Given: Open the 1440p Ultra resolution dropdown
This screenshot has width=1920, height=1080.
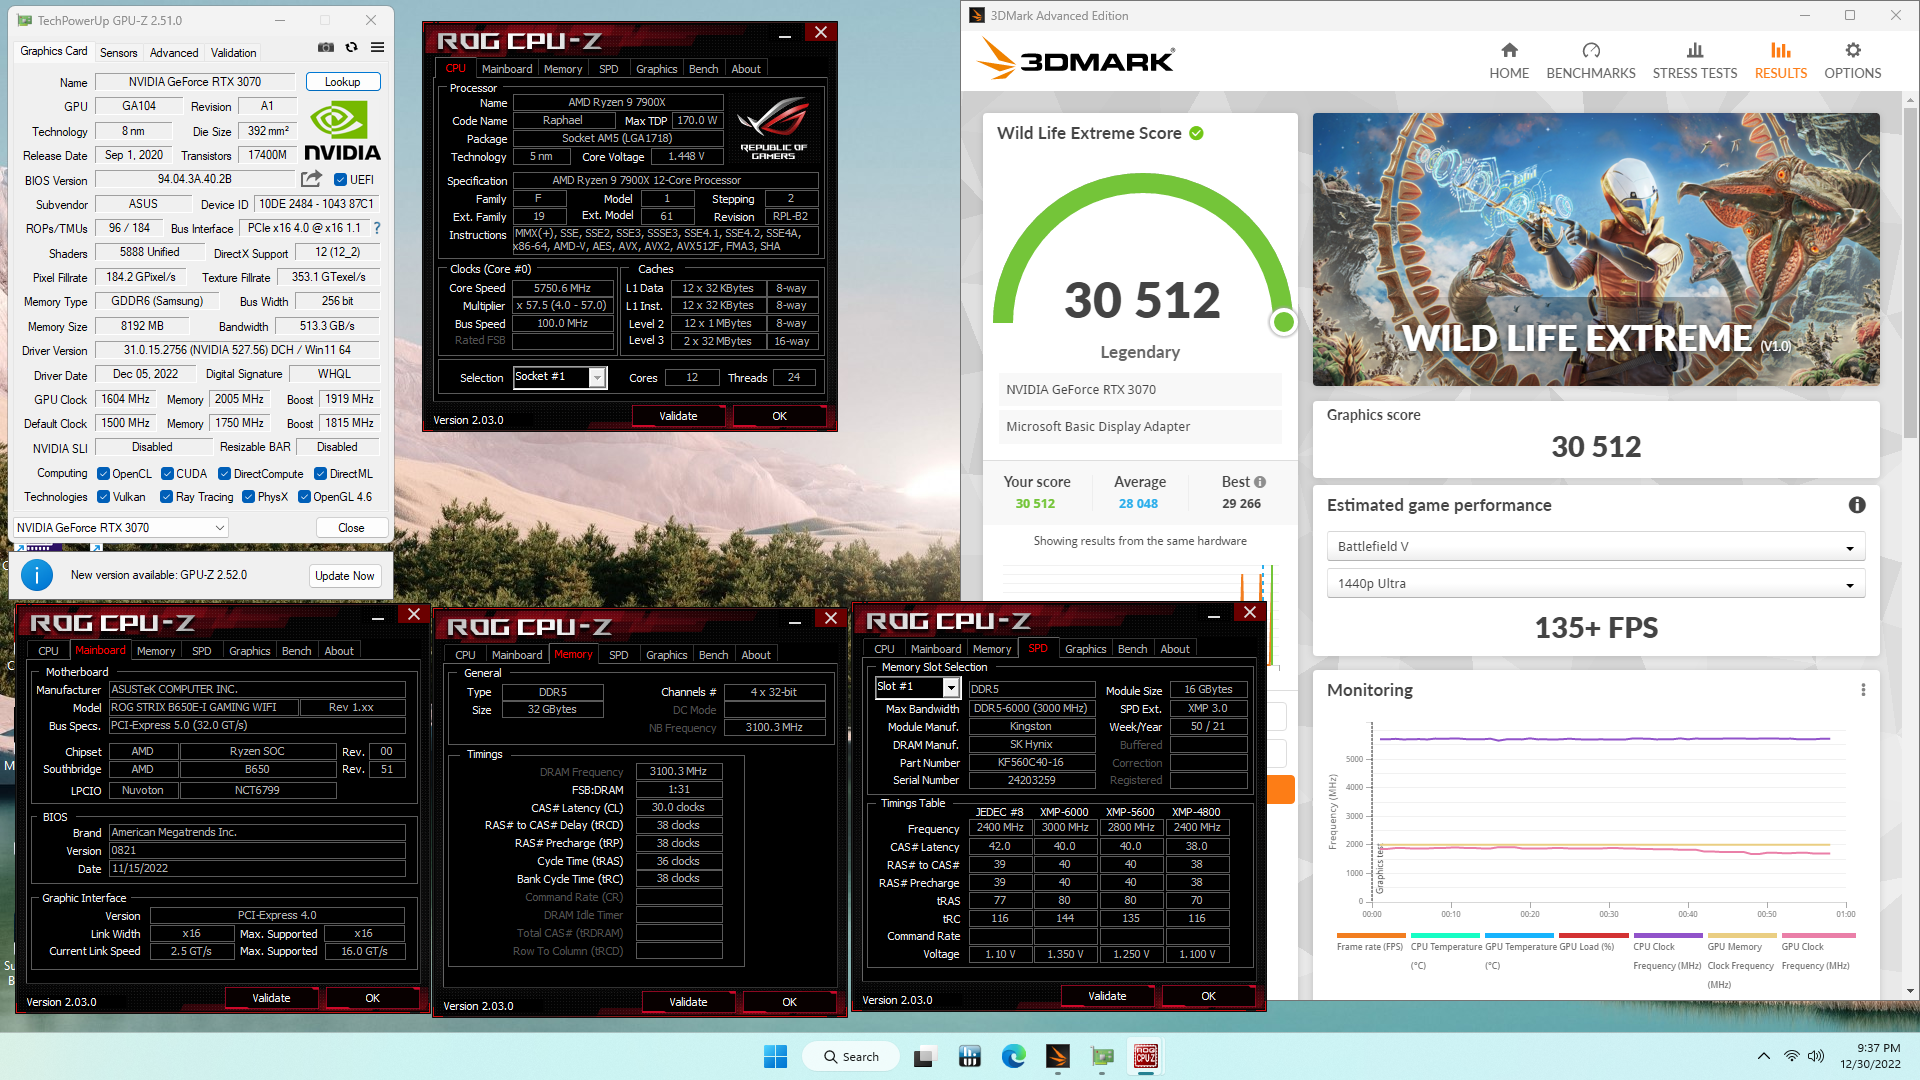Looking at the screenshot, I should (1595, 584).
